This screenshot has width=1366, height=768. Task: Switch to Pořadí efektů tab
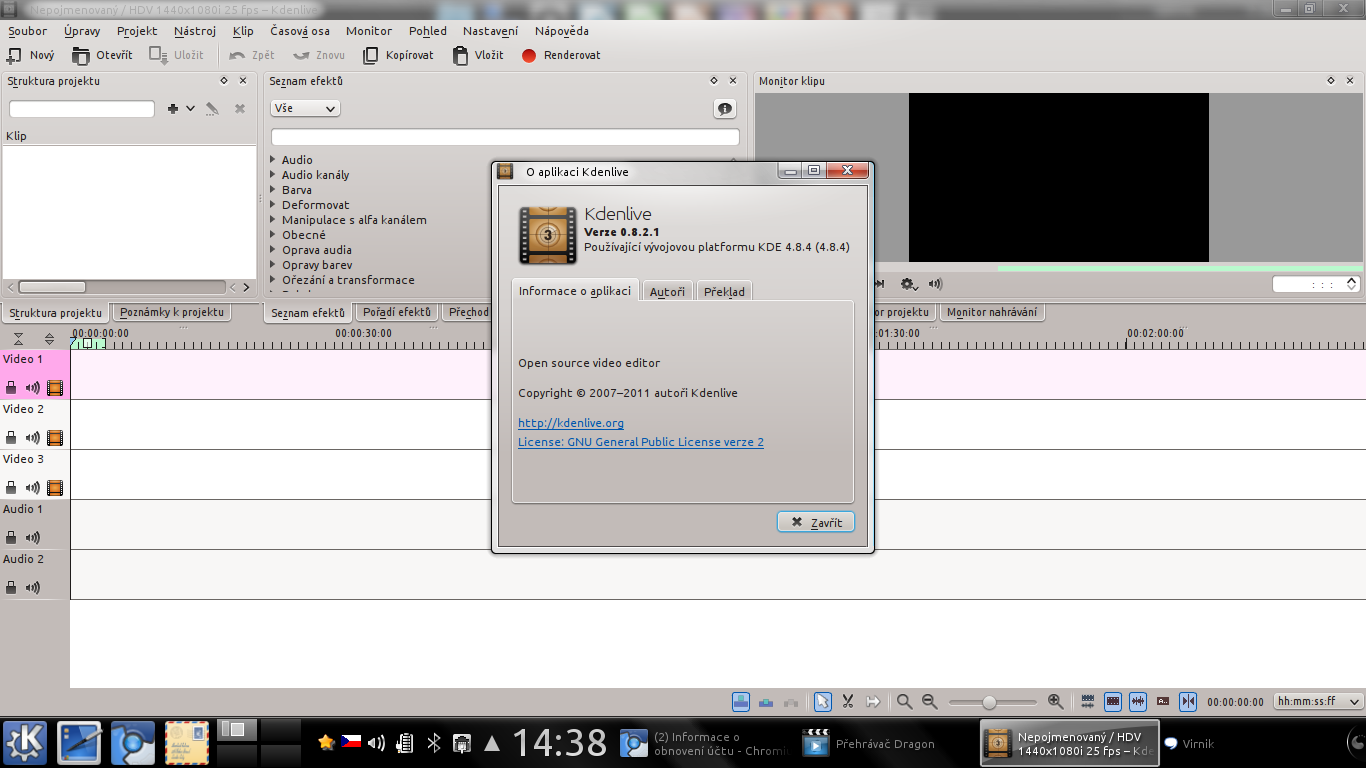click(397, 312)
